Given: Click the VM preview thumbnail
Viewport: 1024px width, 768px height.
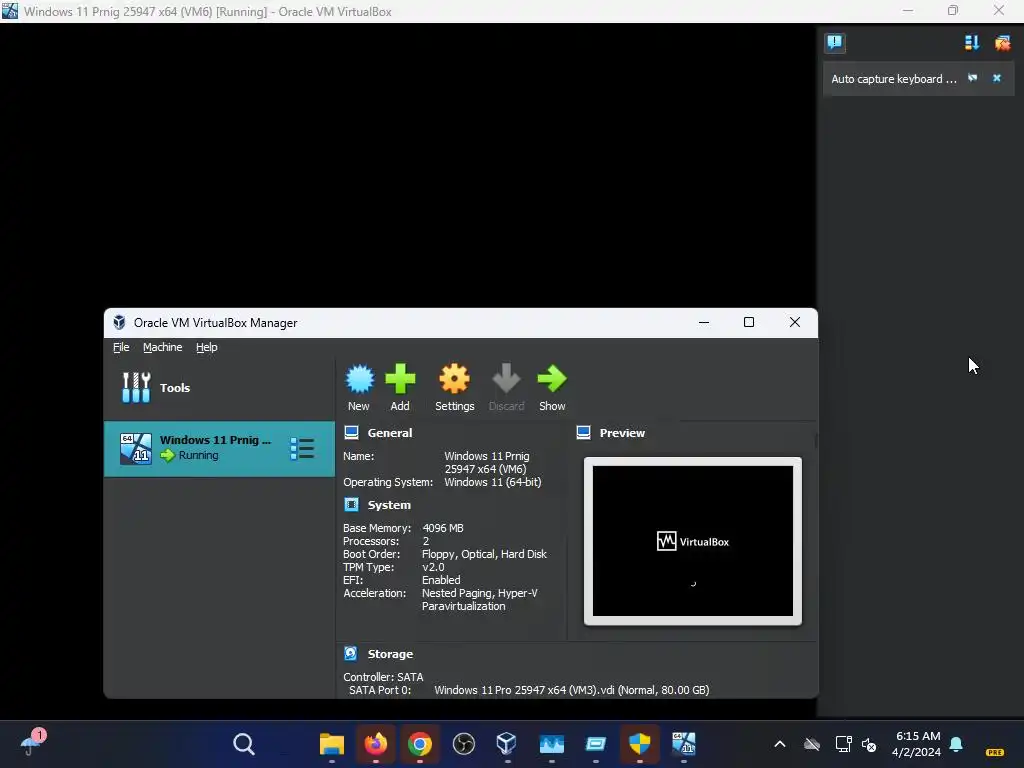Looking at the screenshot, I should pos(693,541).
